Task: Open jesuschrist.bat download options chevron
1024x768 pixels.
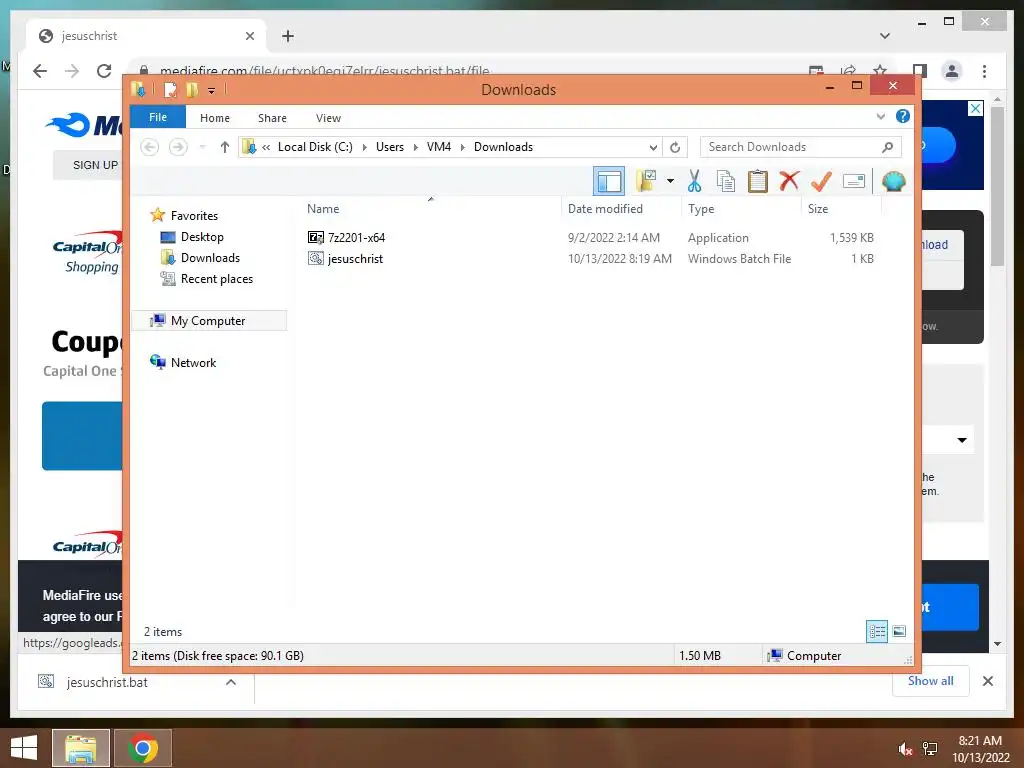Action: pos(231,682)
